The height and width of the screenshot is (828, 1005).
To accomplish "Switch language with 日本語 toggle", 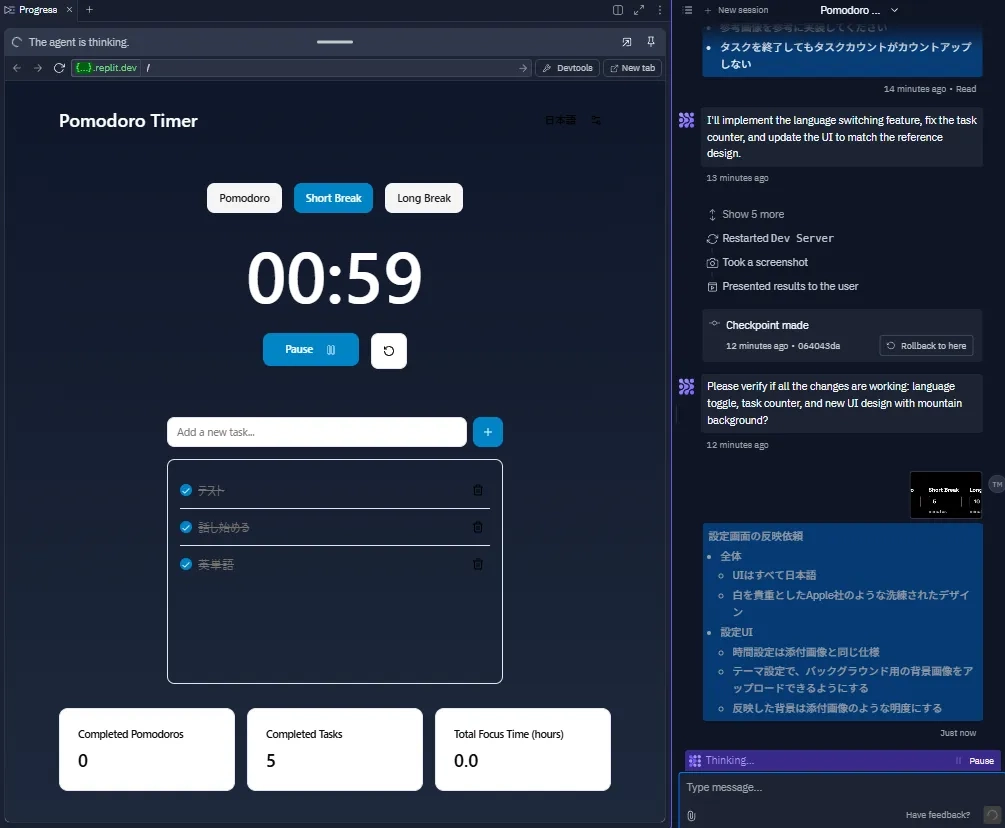I will (560, 120).
